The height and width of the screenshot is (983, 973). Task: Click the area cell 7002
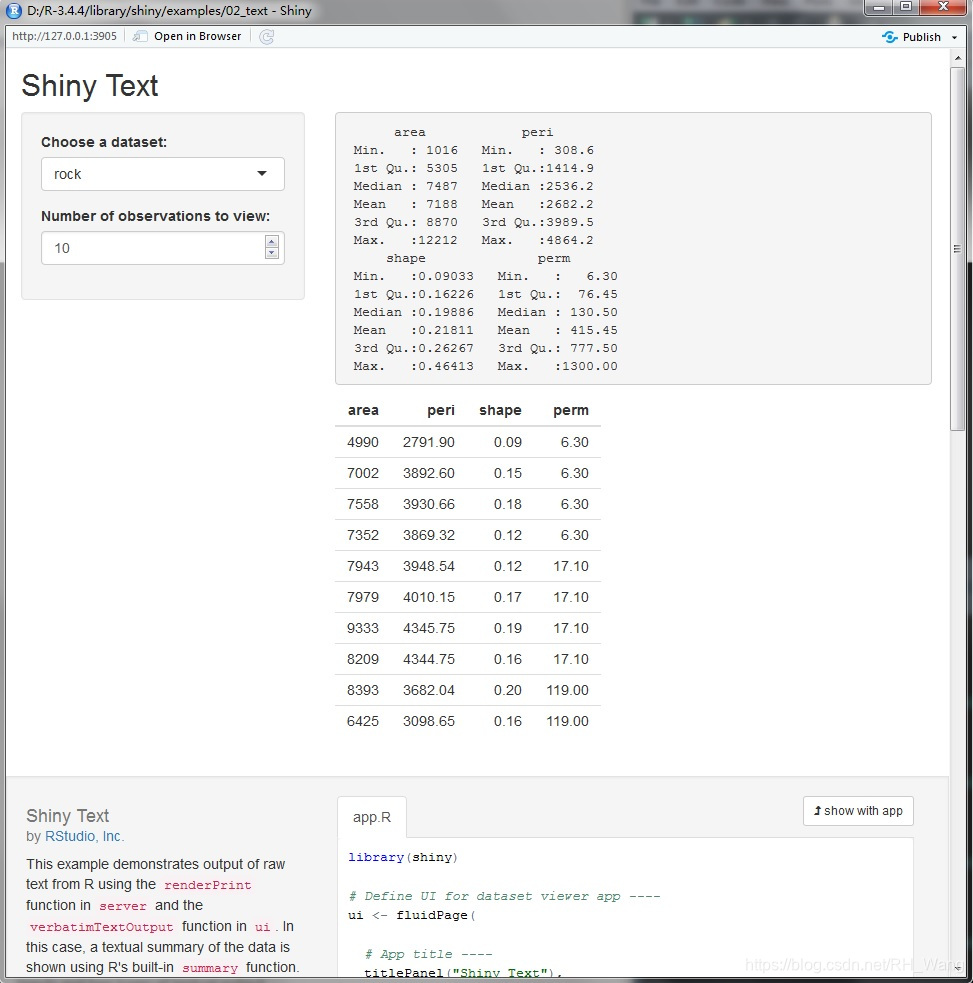(363, 473)
